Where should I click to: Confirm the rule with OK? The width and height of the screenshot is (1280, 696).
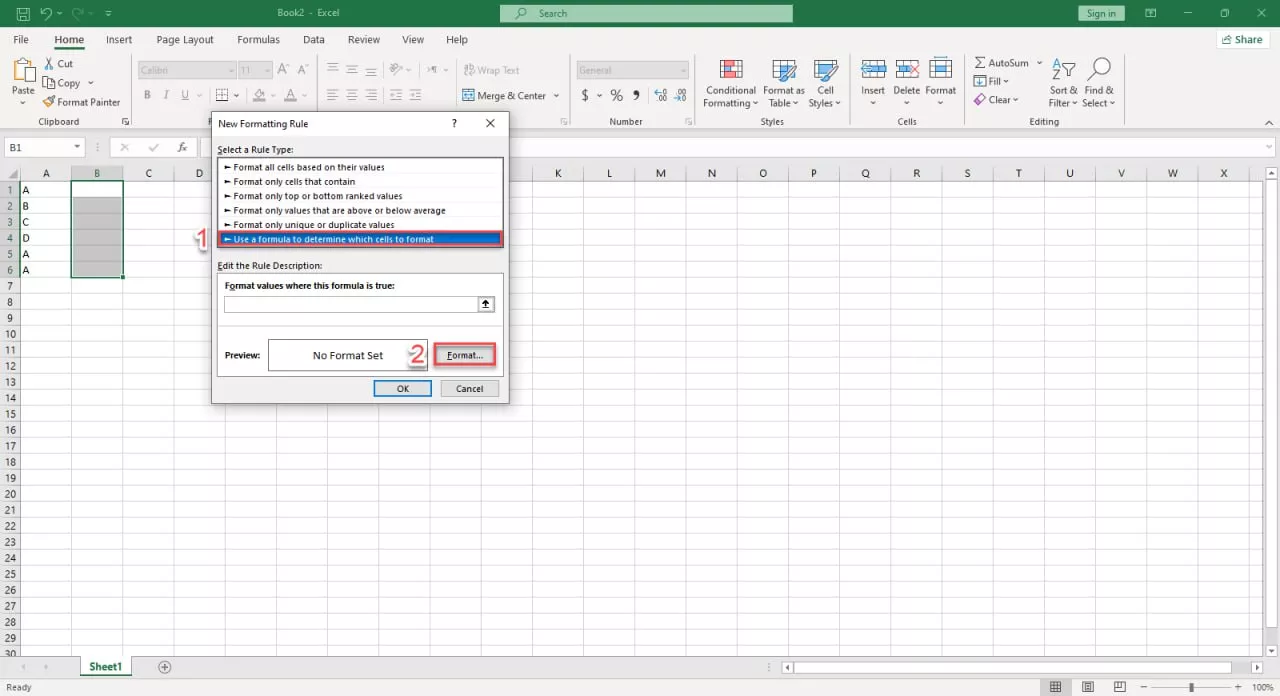(402, 388)
